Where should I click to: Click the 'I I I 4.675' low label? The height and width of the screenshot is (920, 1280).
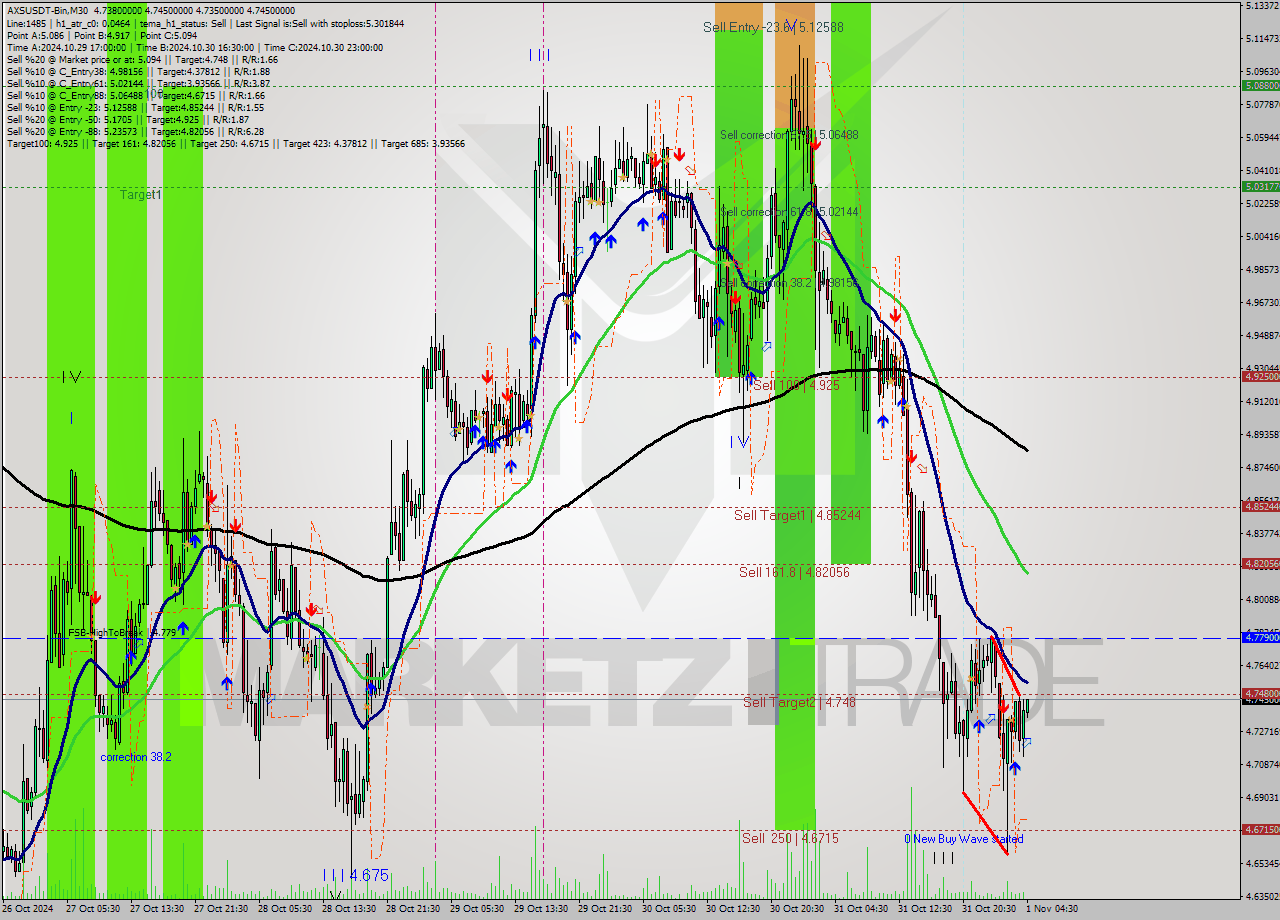point(356,875)
